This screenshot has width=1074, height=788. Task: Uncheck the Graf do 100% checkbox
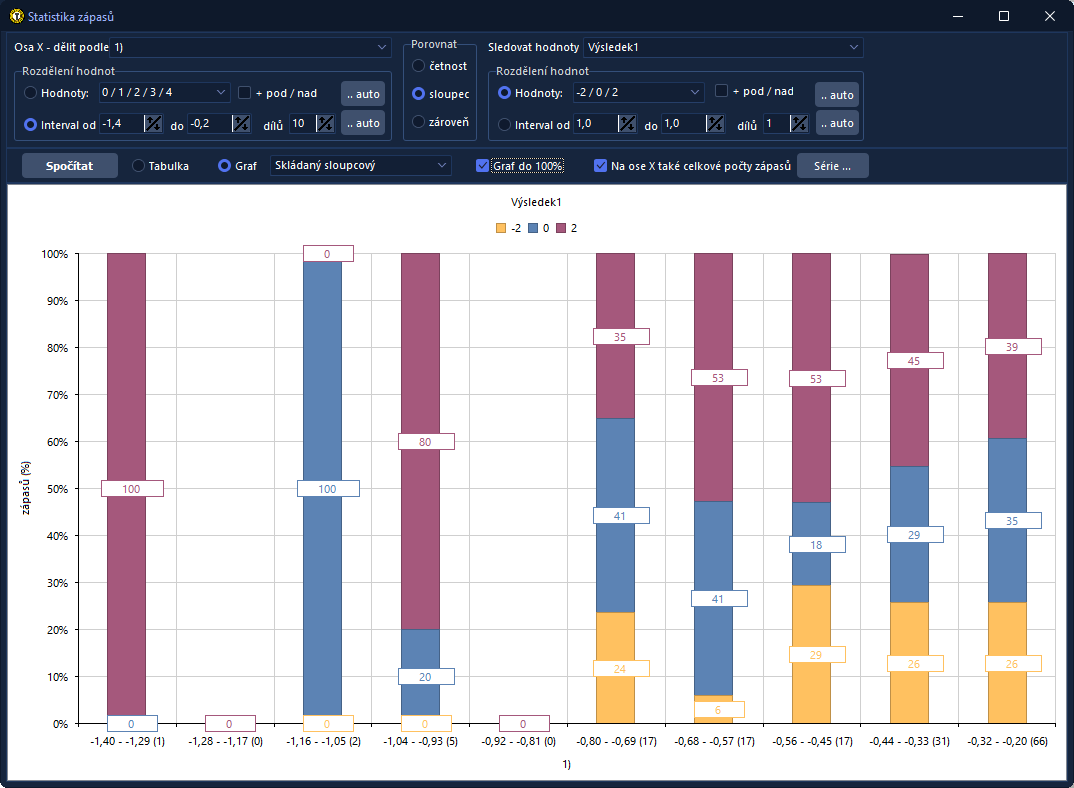coord(483,166)
